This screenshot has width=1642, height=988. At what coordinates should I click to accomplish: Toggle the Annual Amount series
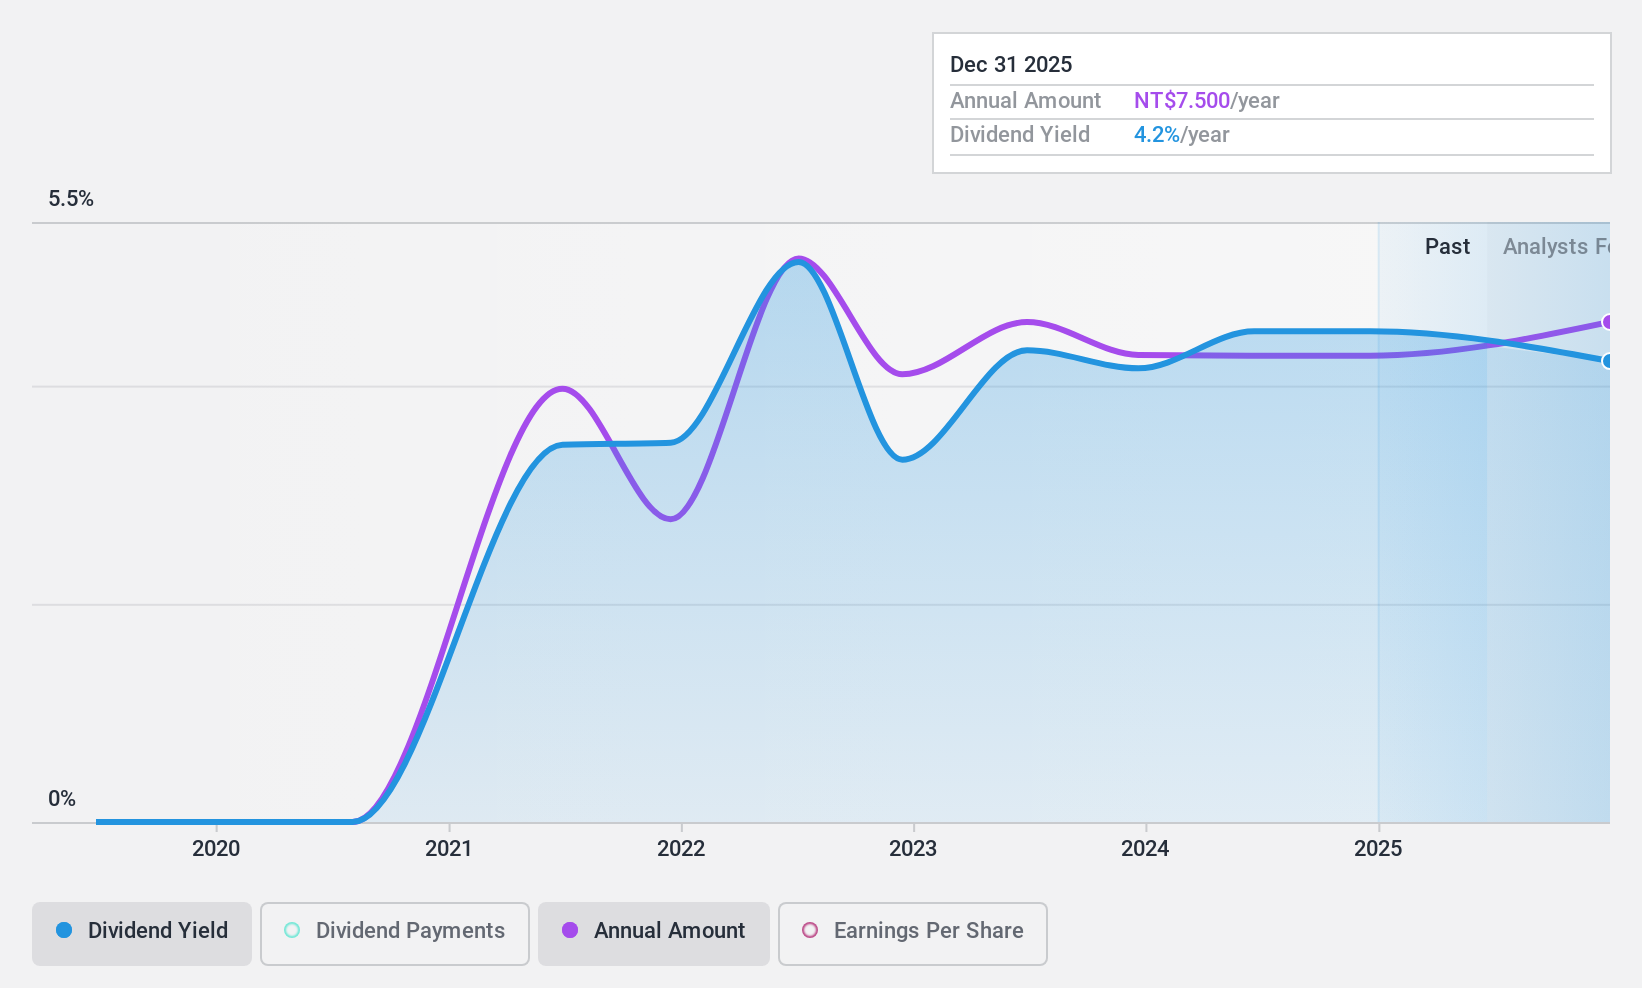(654, 934)
